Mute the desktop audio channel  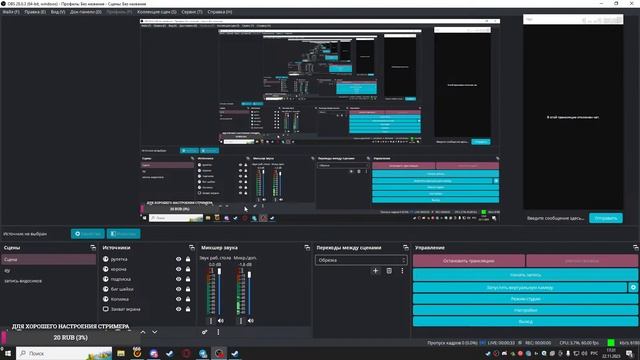(221, 321)
